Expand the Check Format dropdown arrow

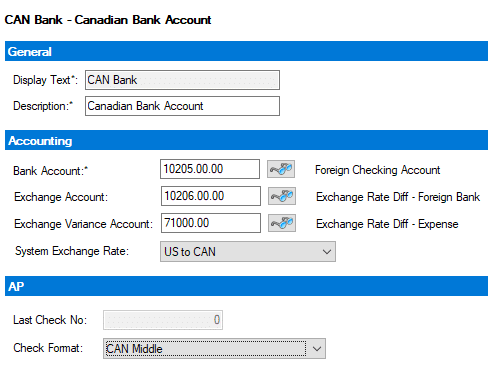[x=317, y=349]
